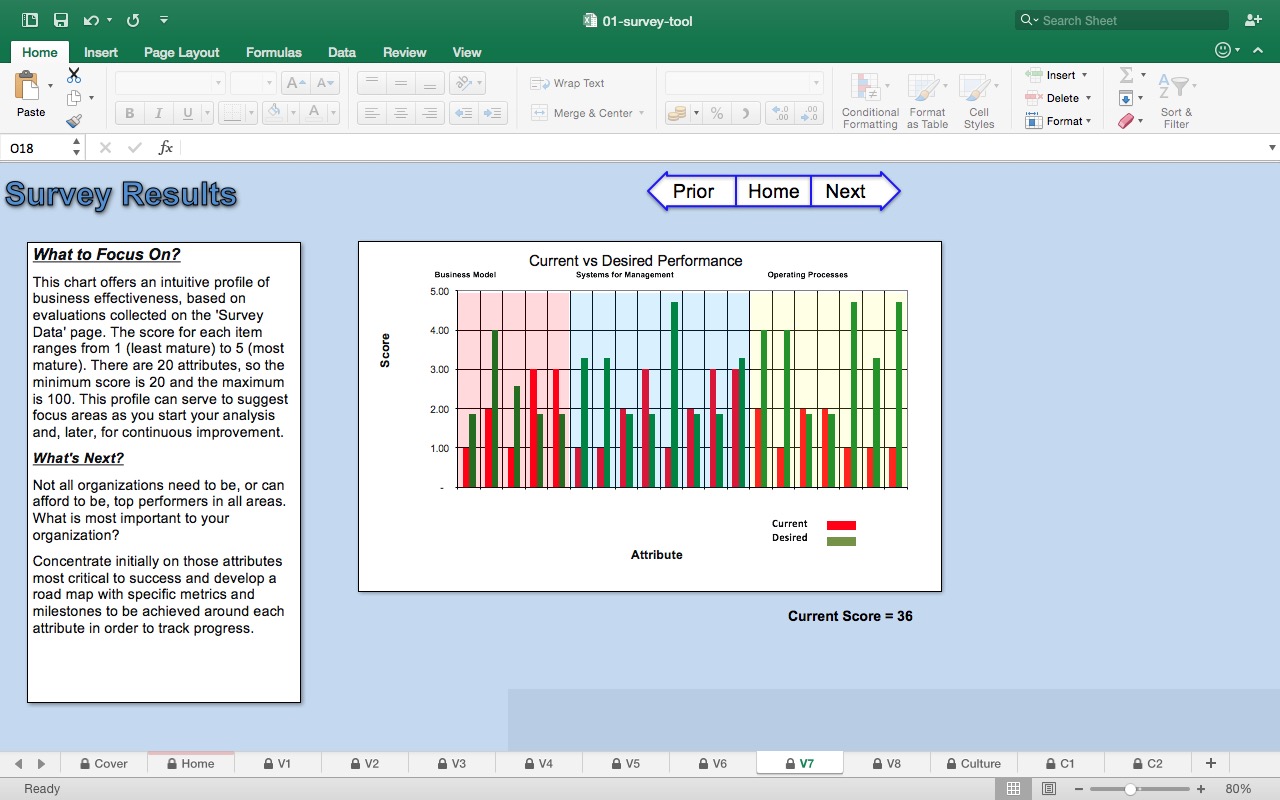Click the Prior navigation button
The image size is (1280, 800).
[696, 191]
